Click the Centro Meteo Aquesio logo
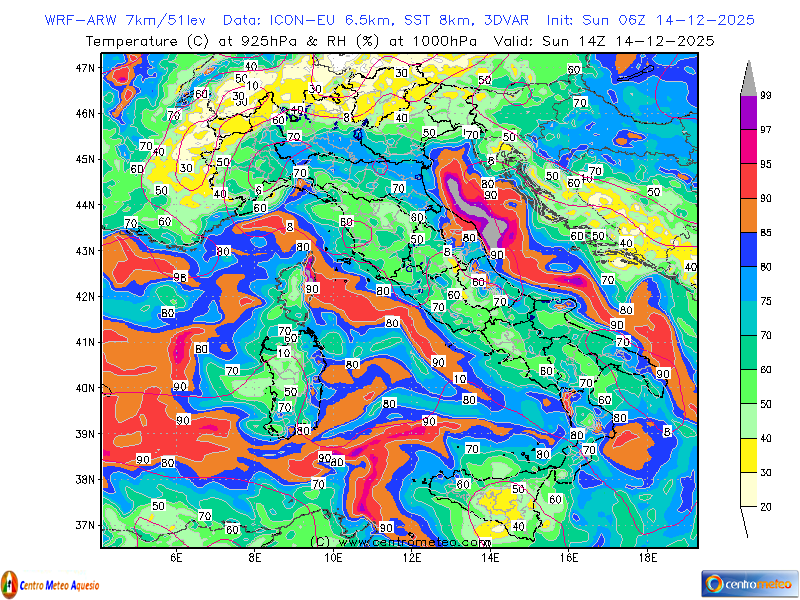 click(50, 583)
